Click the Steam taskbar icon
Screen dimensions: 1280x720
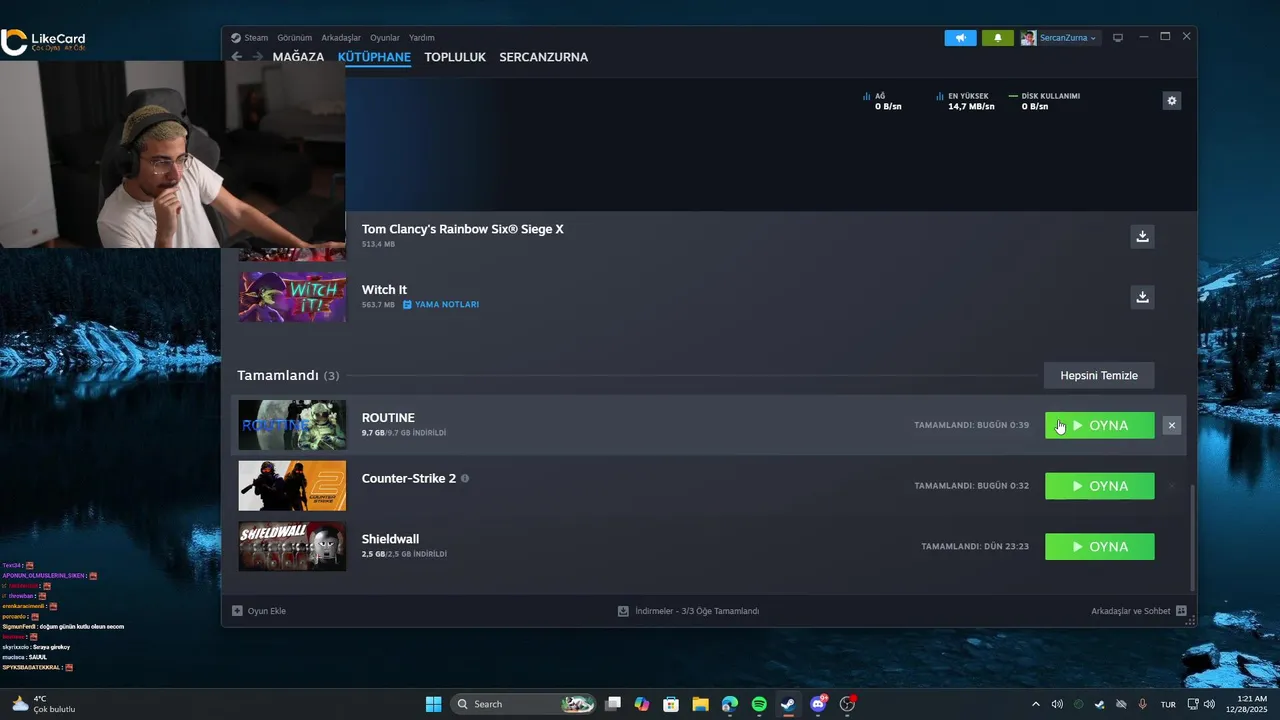point(788,704)
